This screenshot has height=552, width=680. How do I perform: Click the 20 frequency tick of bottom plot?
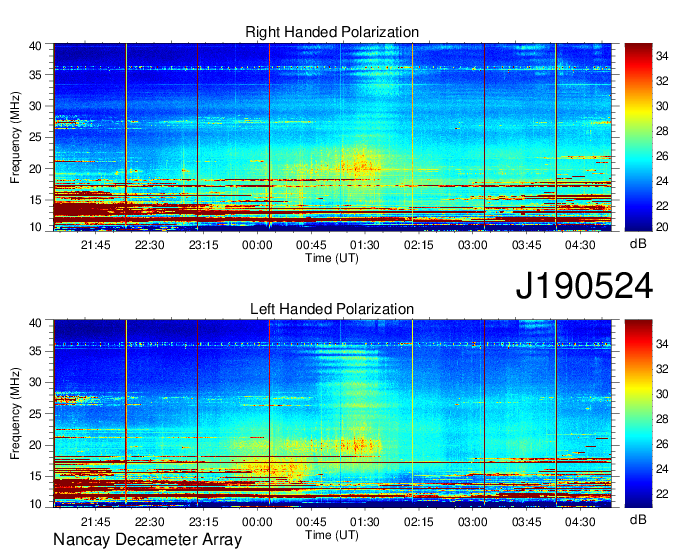36,445
